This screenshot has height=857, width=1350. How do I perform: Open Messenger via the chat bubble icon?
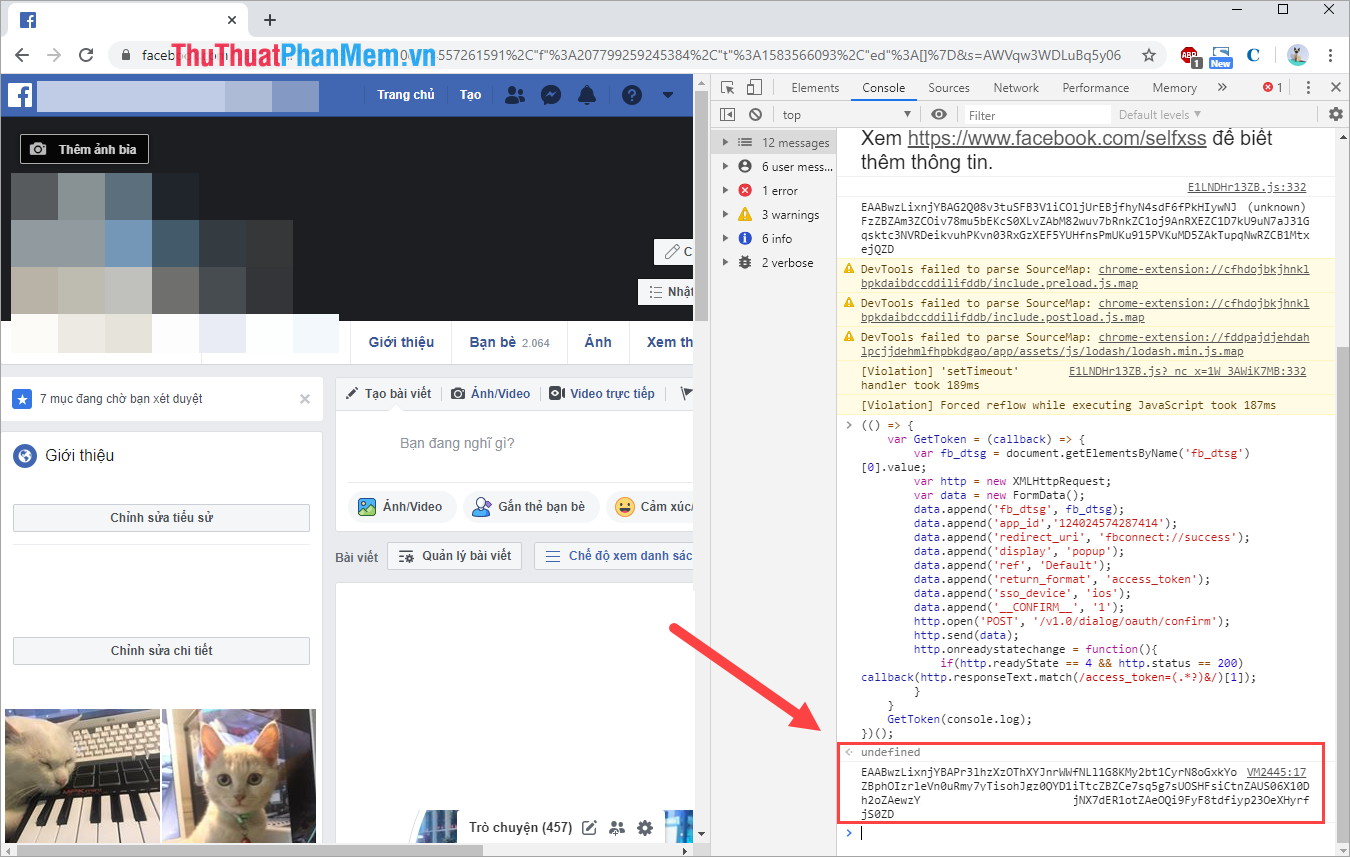(x=551, y=94)
